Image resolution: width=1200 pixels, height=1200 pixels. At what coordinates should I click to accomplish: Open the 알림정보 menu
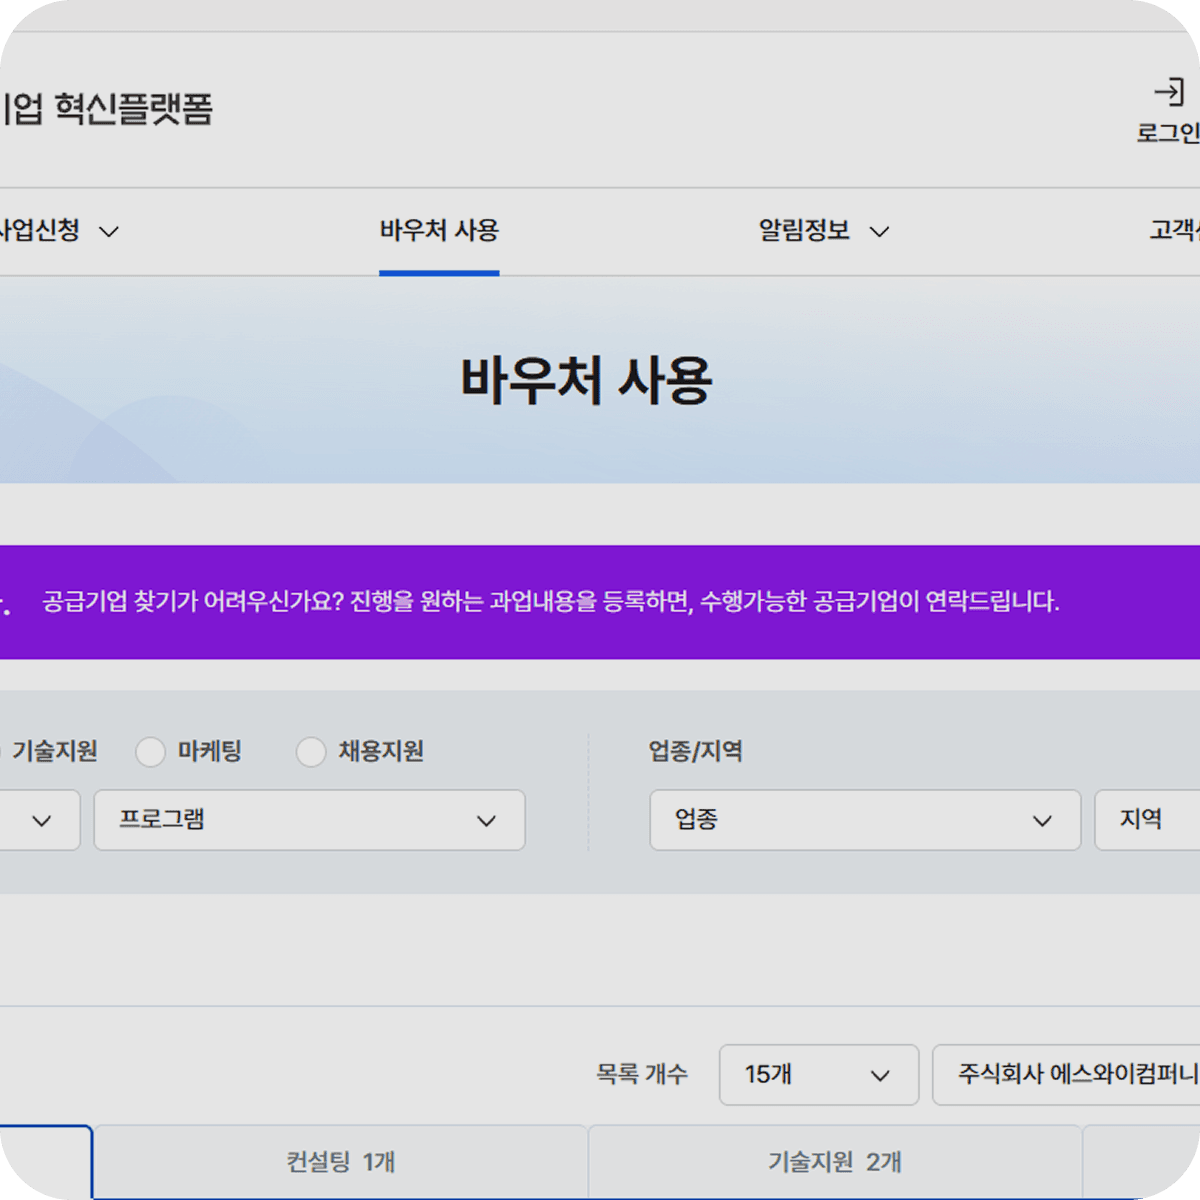[x=804, y=230]
